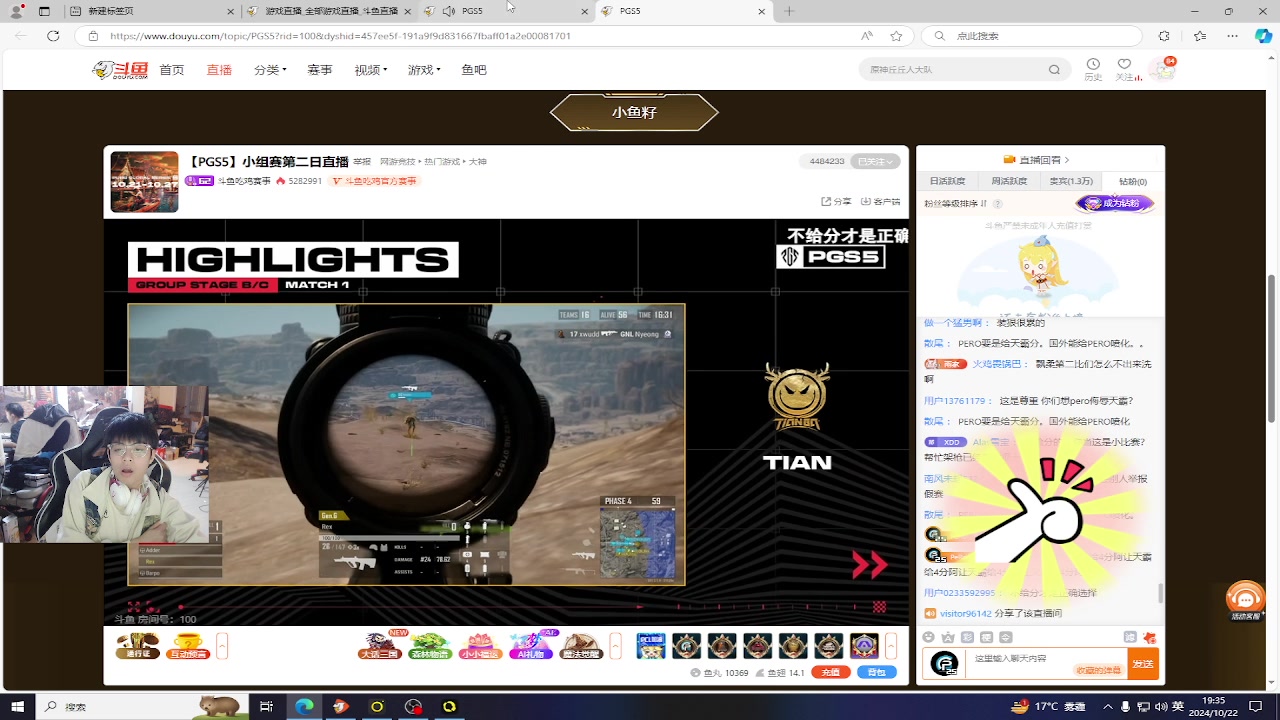Expand the 视频 video dropdown
Viewport: 1280px width, 720px height.
tap(370, 70)
